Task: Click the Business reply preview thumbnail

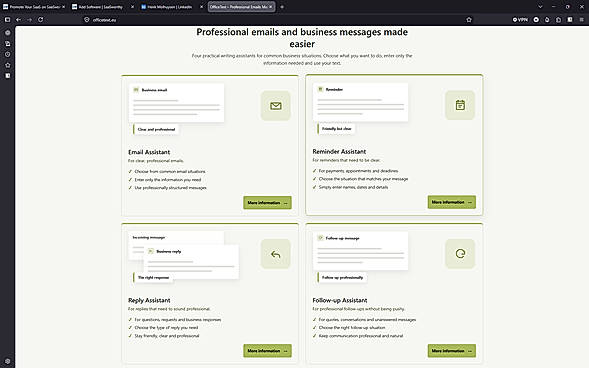Action: click(x=191, y=262)
